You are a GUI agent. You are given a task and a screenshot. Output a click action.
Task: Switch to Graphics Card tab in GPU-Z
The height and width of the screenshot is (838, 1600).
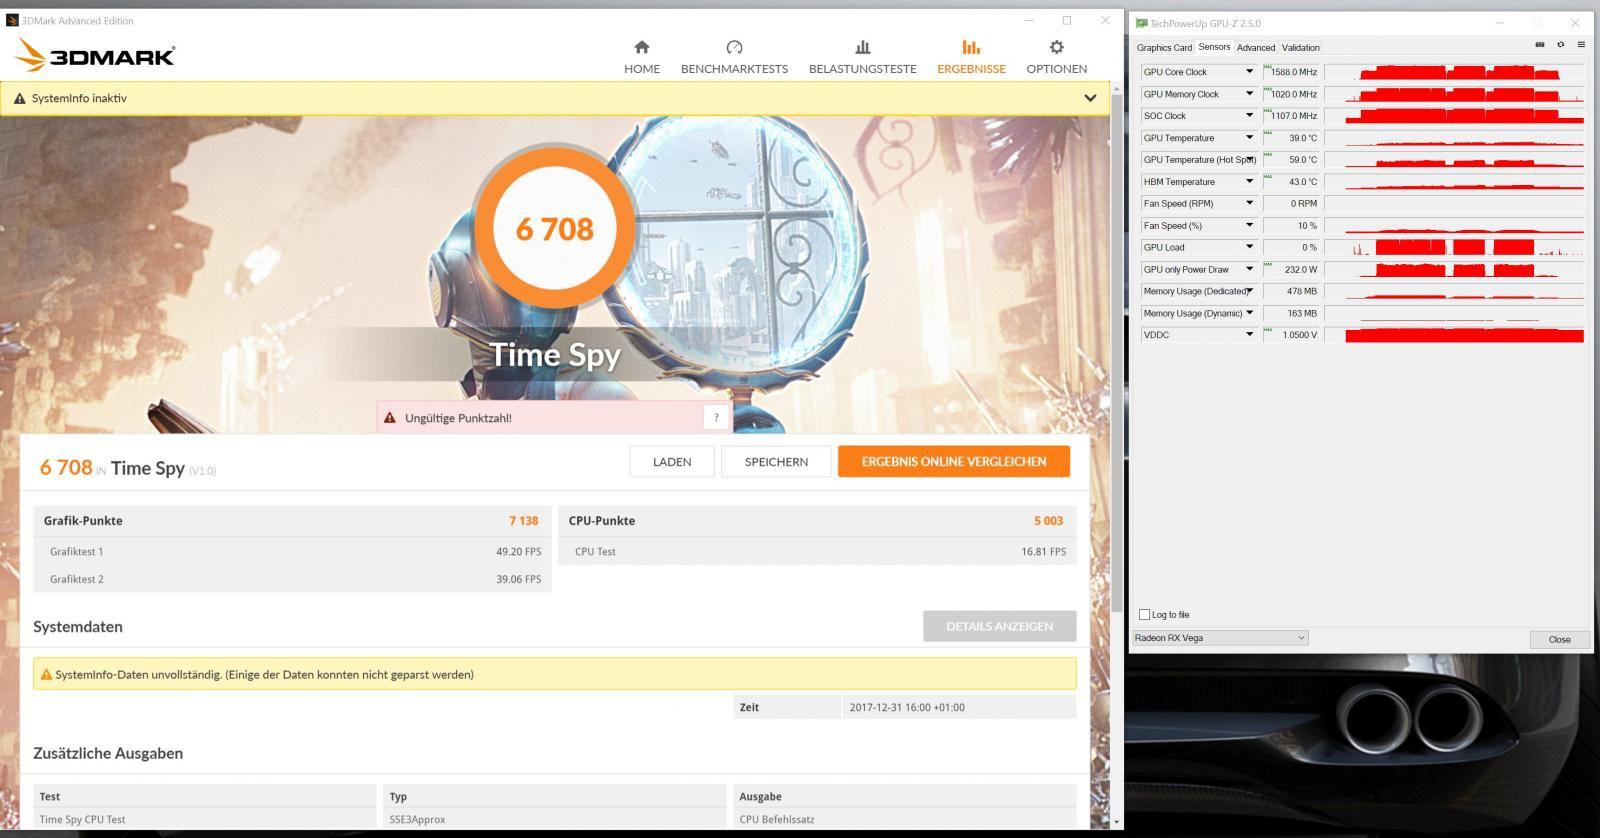point(1164,47)
